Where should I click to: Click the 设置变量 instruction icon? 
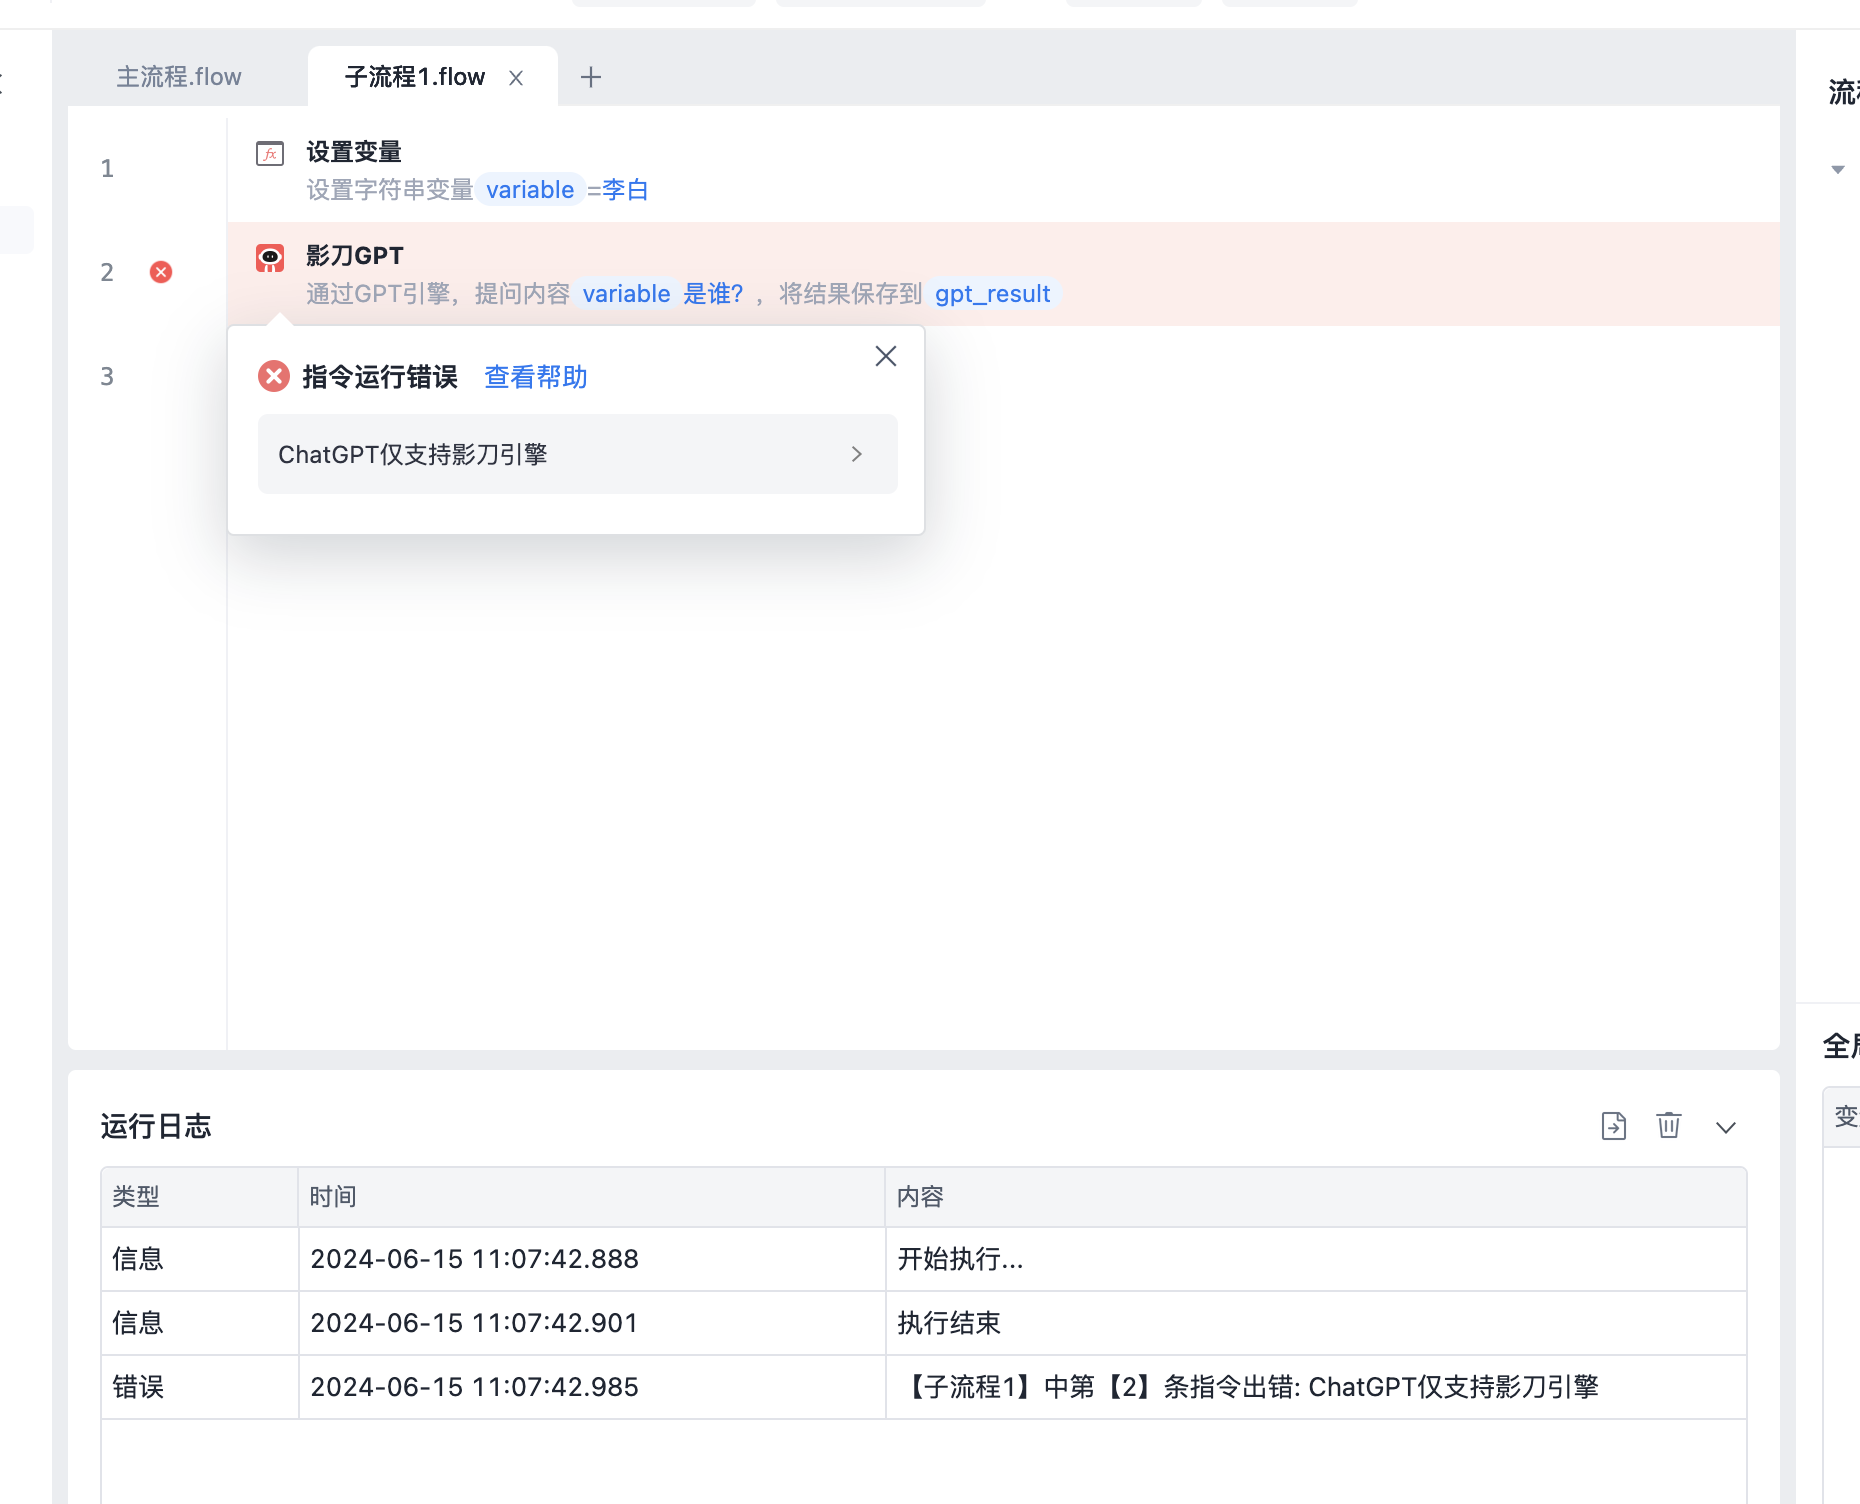[x=270, y=153]
